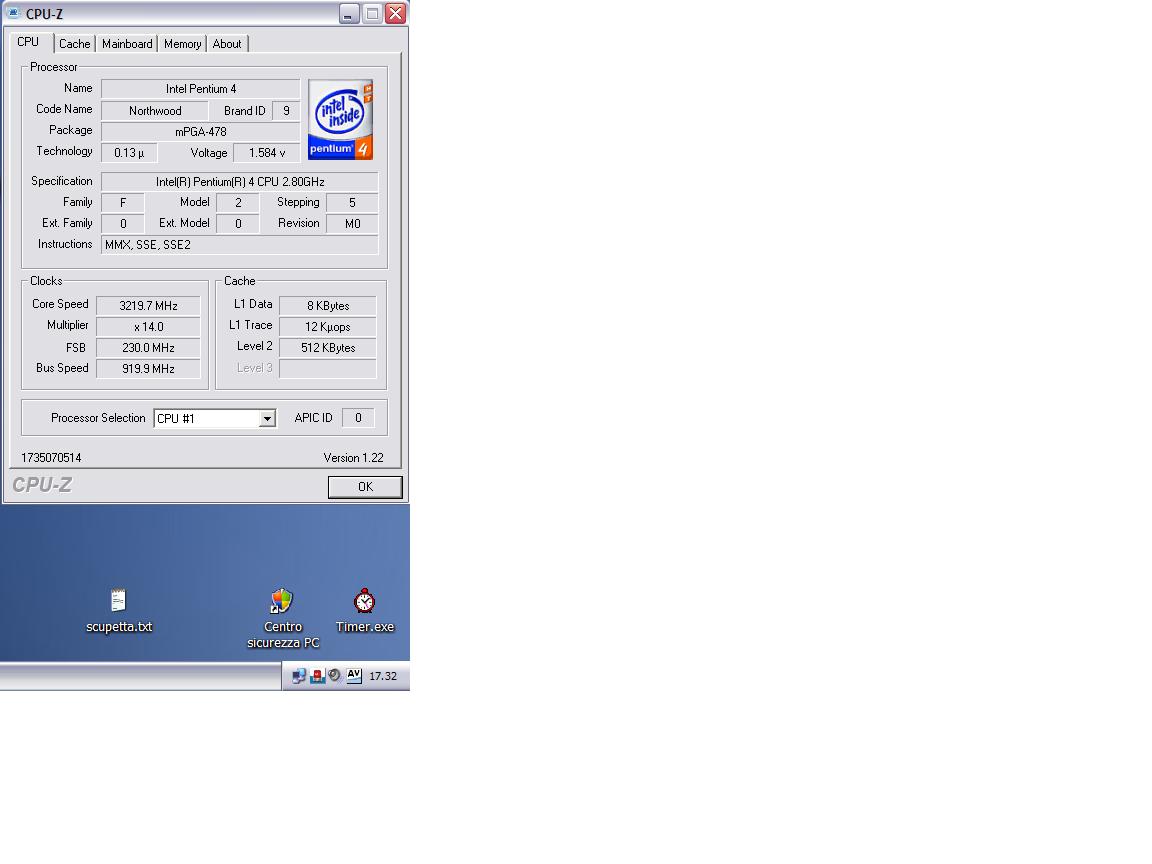Click the Specification field with '2.80GHz'
Screen dimensions: 1152x864
[240, 181]
